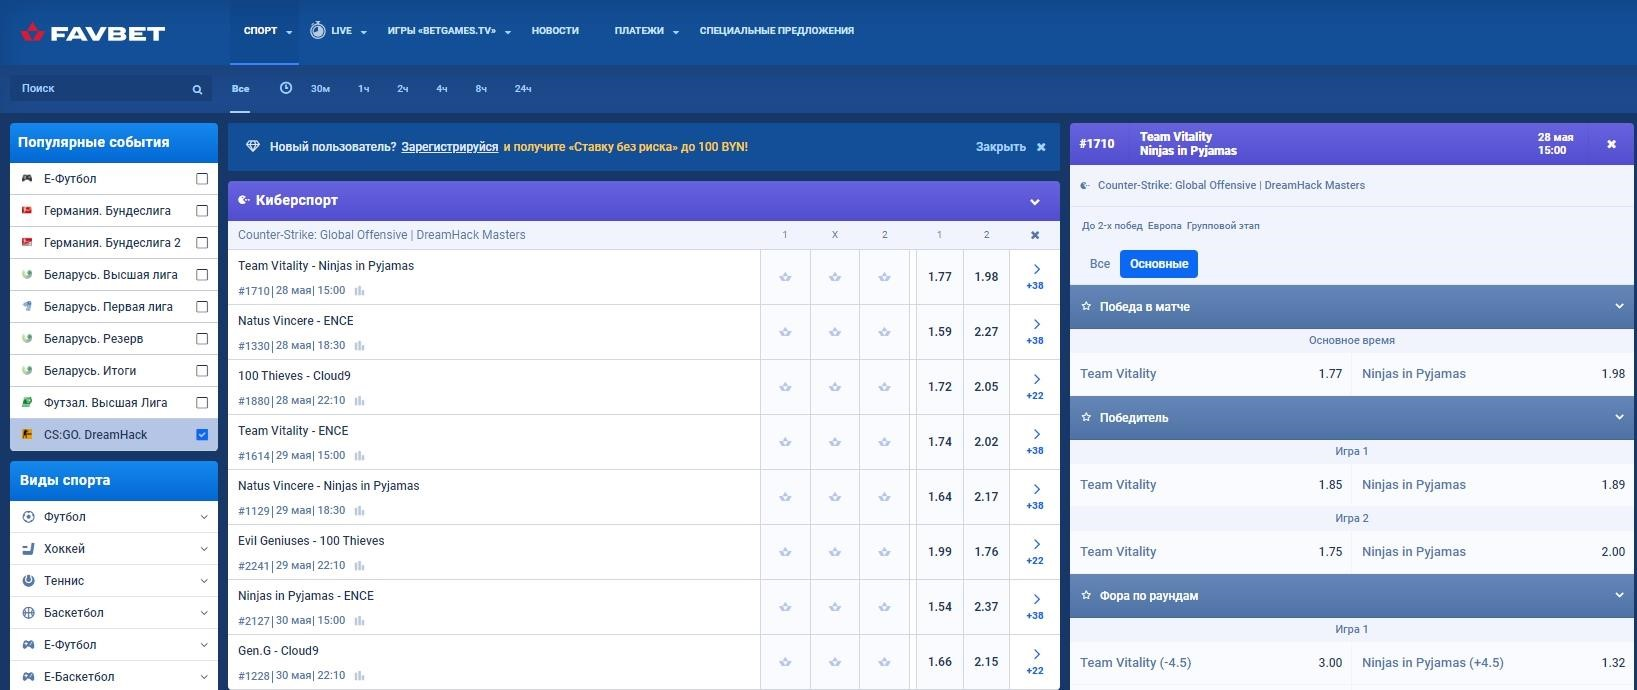Expand the Теннис sport category

(204, 581)
